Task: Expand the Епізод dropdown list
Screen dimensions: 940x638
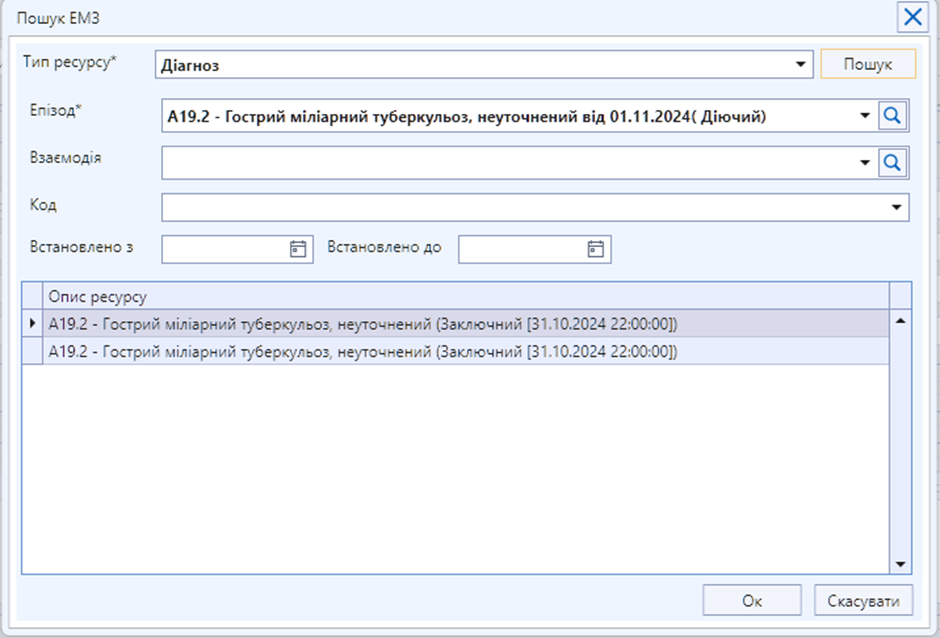Action: point(865,117)
